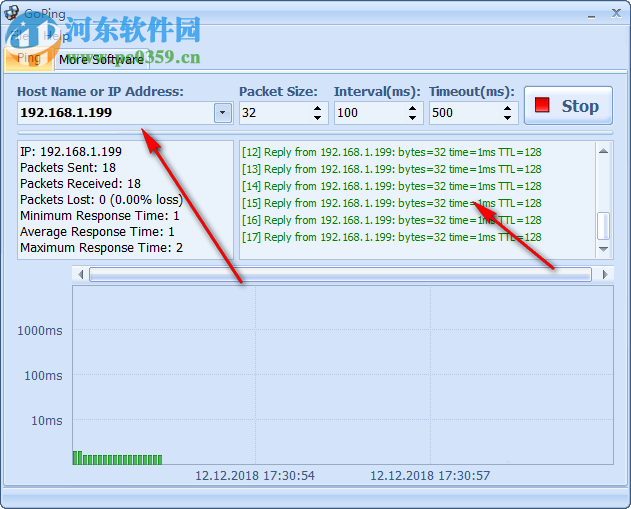Select log line [15] Reply from 192.168.1.199
631x509 pixels.
pos(392,203)
